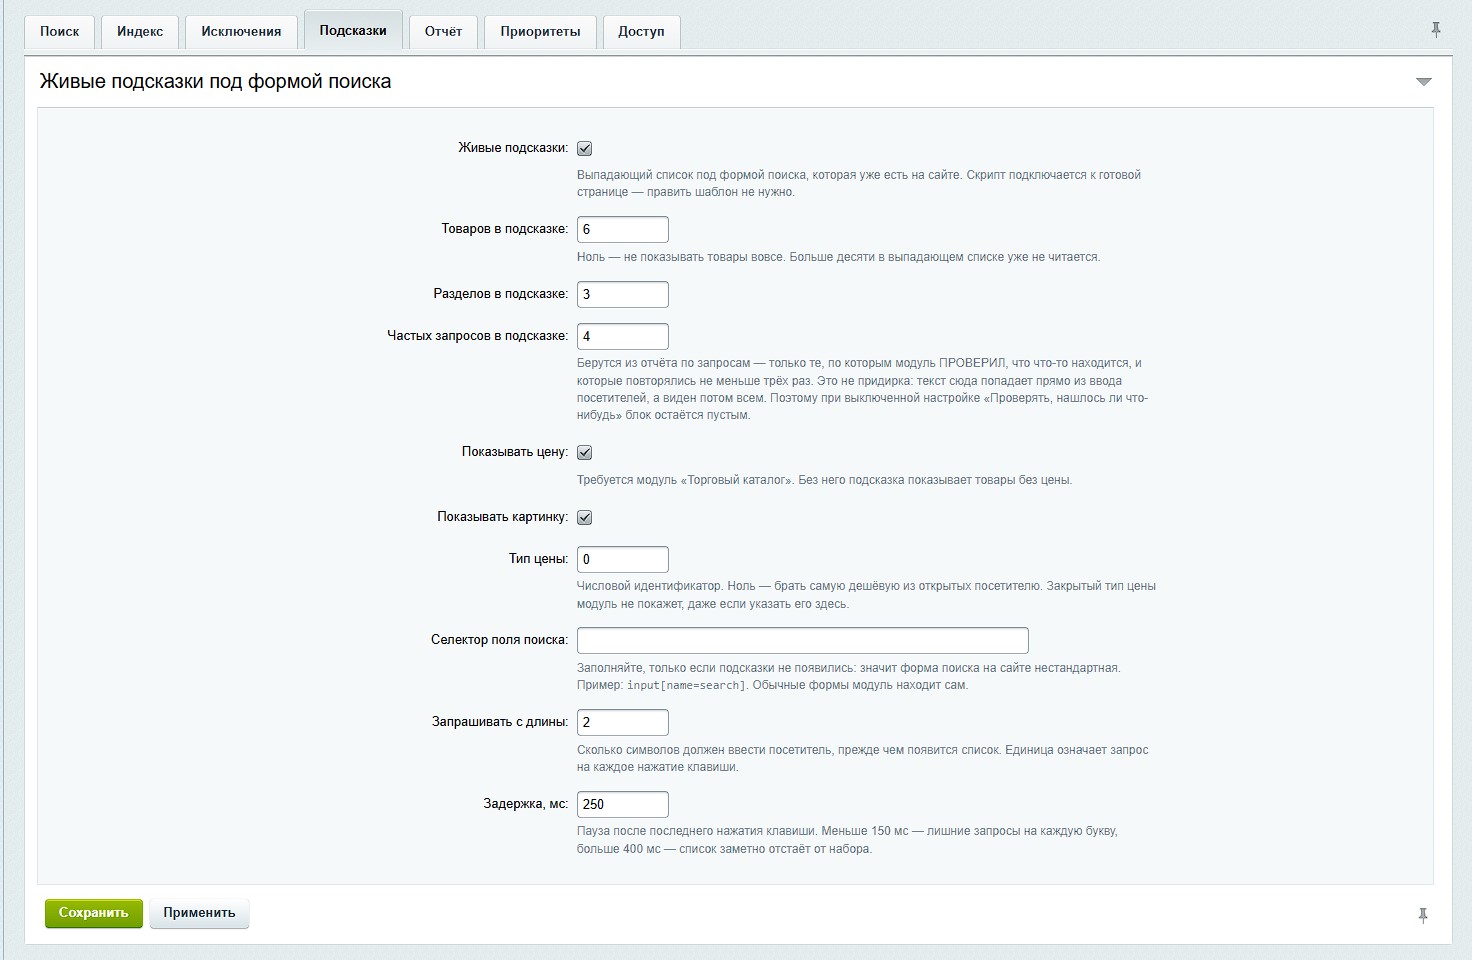
Task: Click the Сохранить button
Action: coord(94,913)
